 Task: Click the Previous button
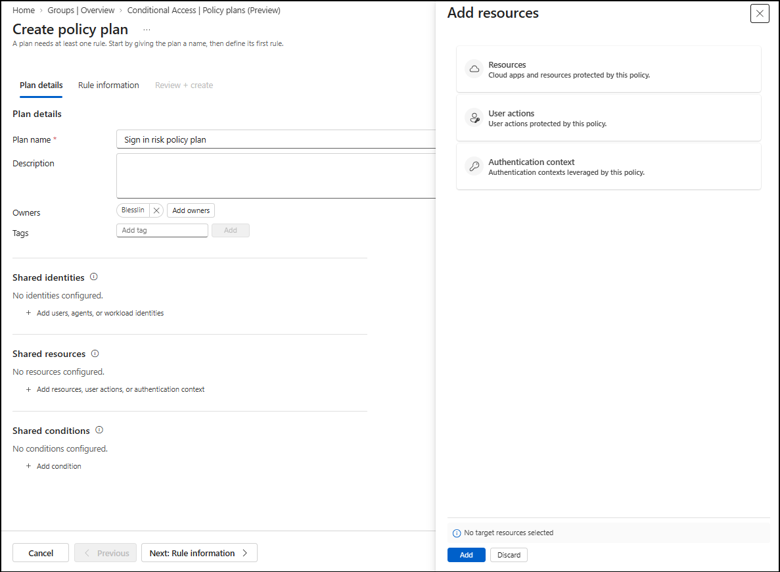click(x=105, y=553)
